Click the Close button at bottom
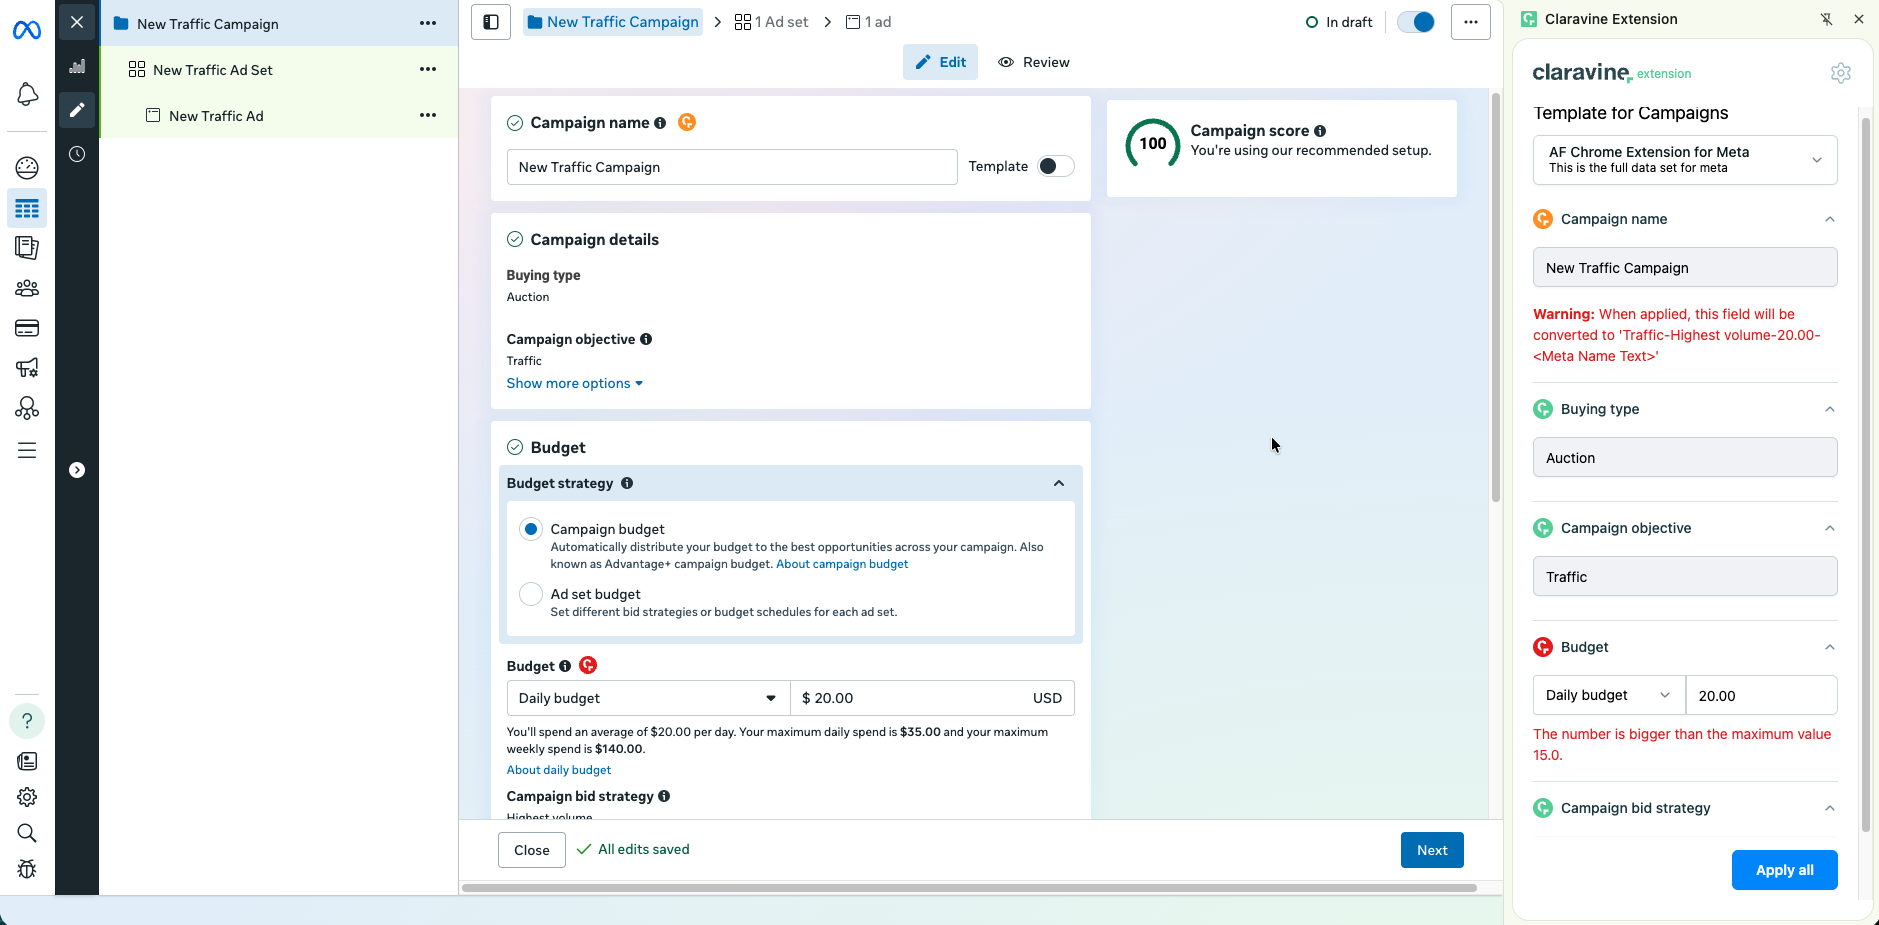The width and height of the screenshot is (1879, 925). 532,850
